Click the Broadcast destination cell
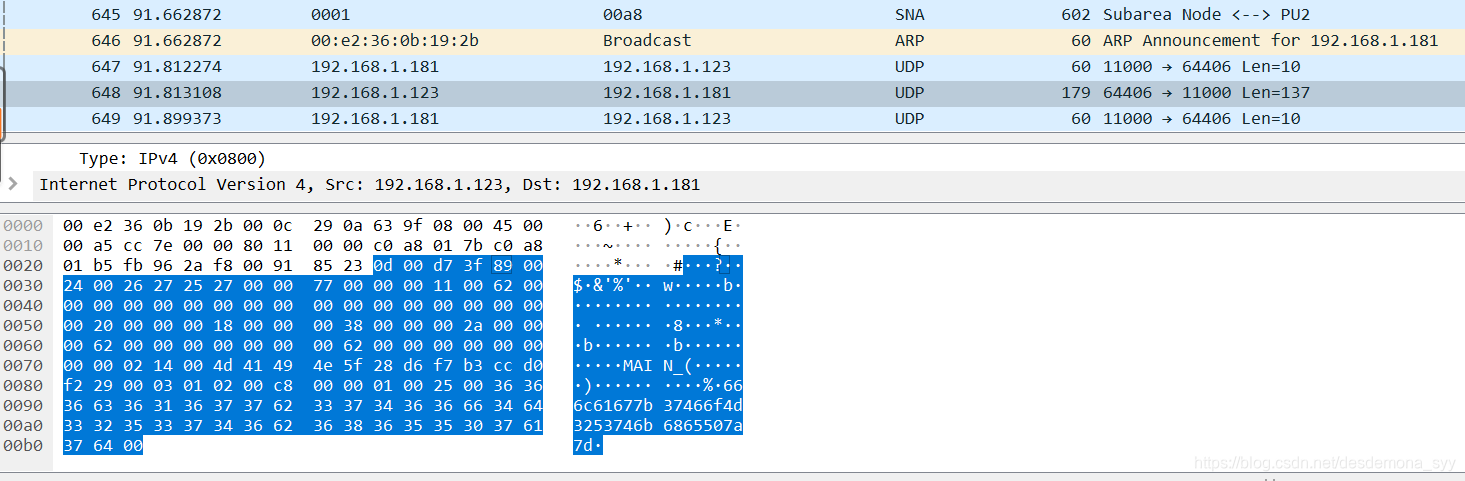Image resolution: width=1465 pixels, height=481 pixels. point(647,41)
